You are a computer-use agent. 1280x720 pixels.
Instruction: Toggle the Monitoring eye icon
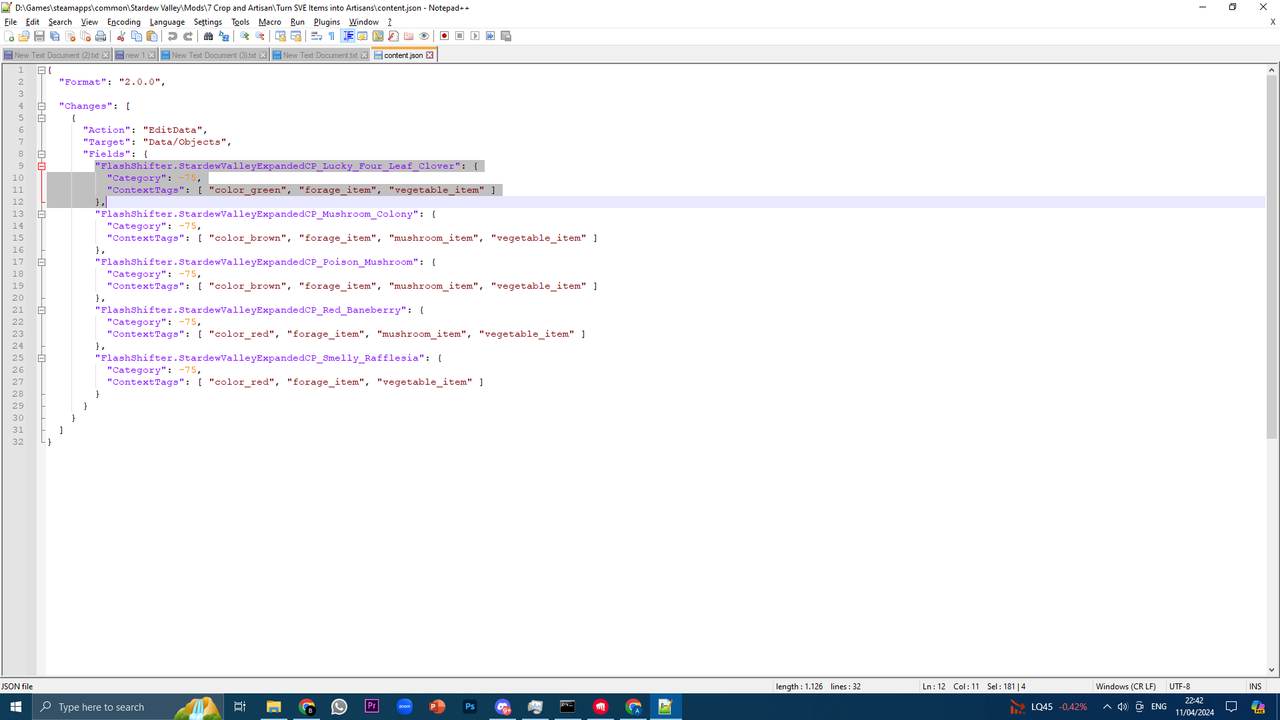tap(424, 36)
